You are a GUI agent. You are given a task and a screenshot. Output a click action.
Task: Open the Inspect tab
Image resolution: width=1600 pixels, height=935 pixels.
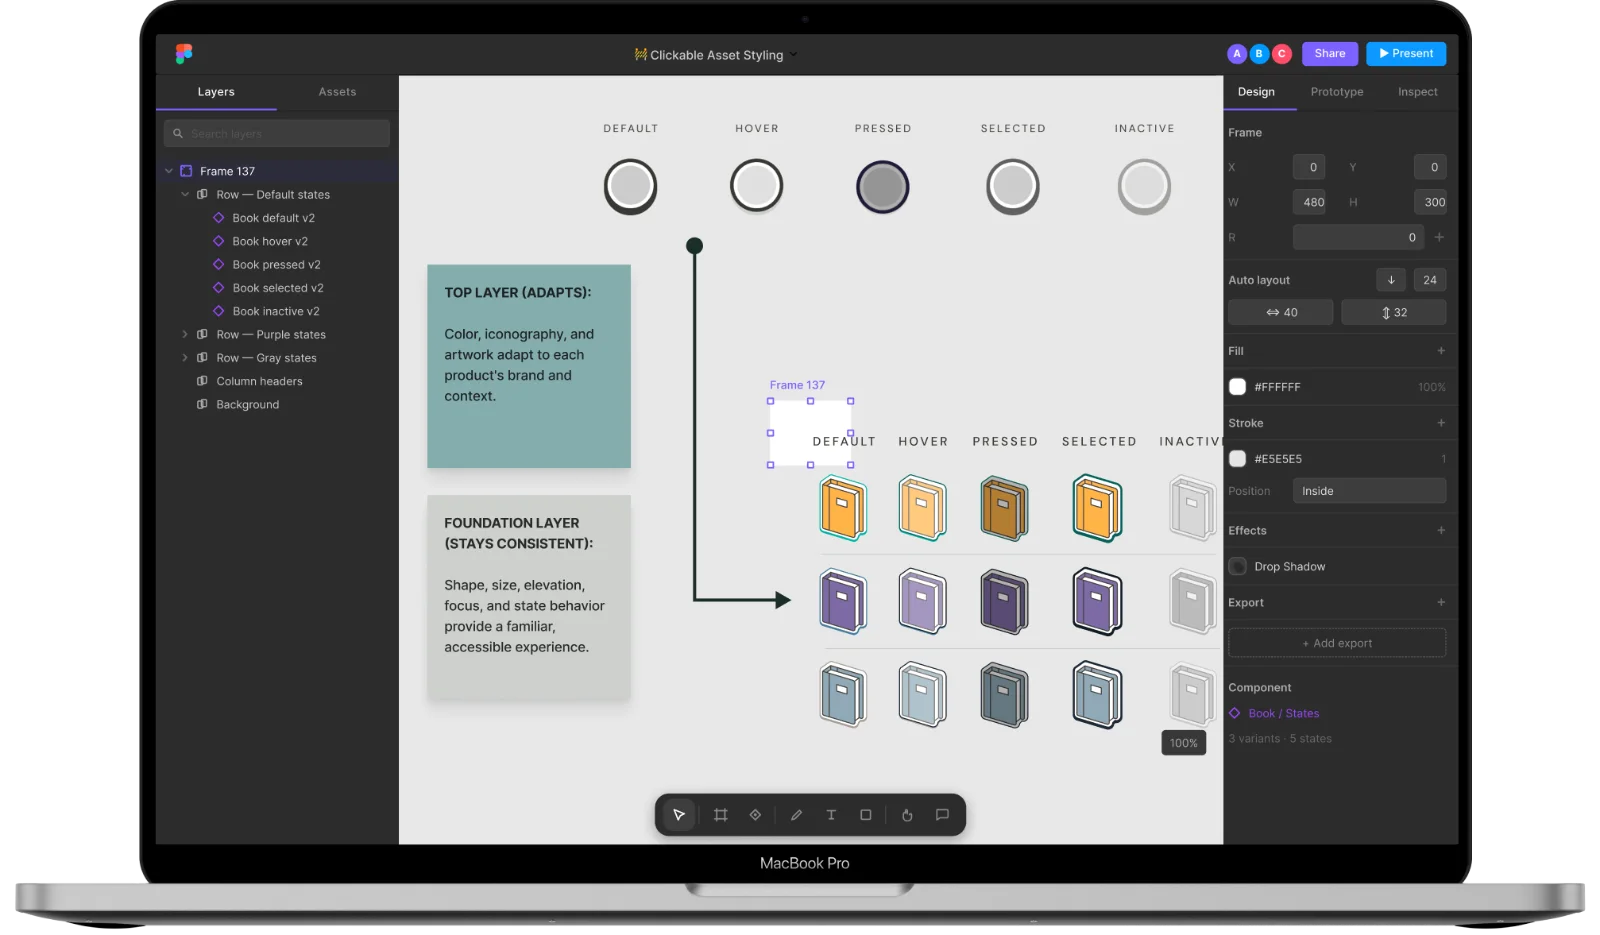1418,92
